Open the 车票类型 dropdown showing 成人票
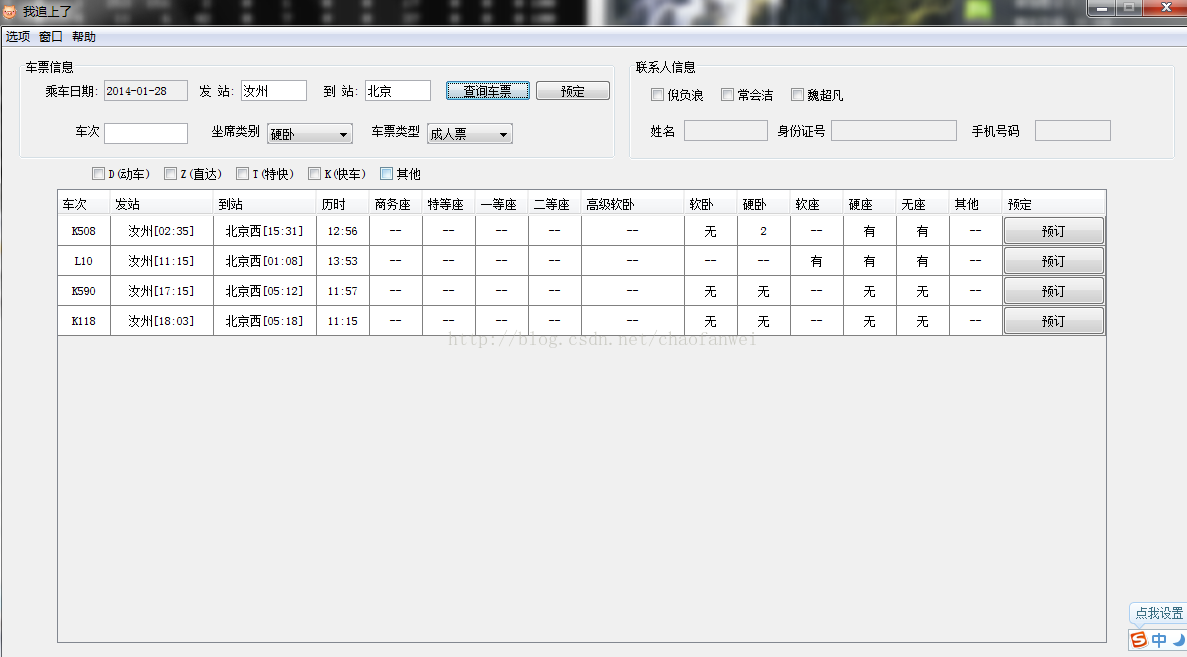1187x657 pixels. tap(469, 134)
